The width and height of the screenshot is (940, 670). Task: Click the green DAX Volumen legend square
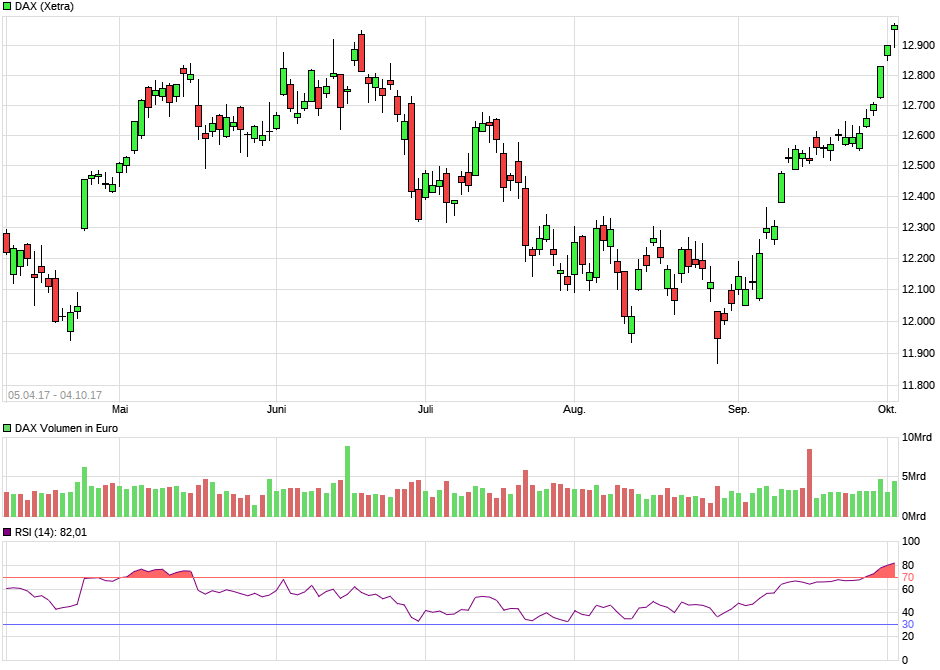pyautogui.click(x=7, y=428)
